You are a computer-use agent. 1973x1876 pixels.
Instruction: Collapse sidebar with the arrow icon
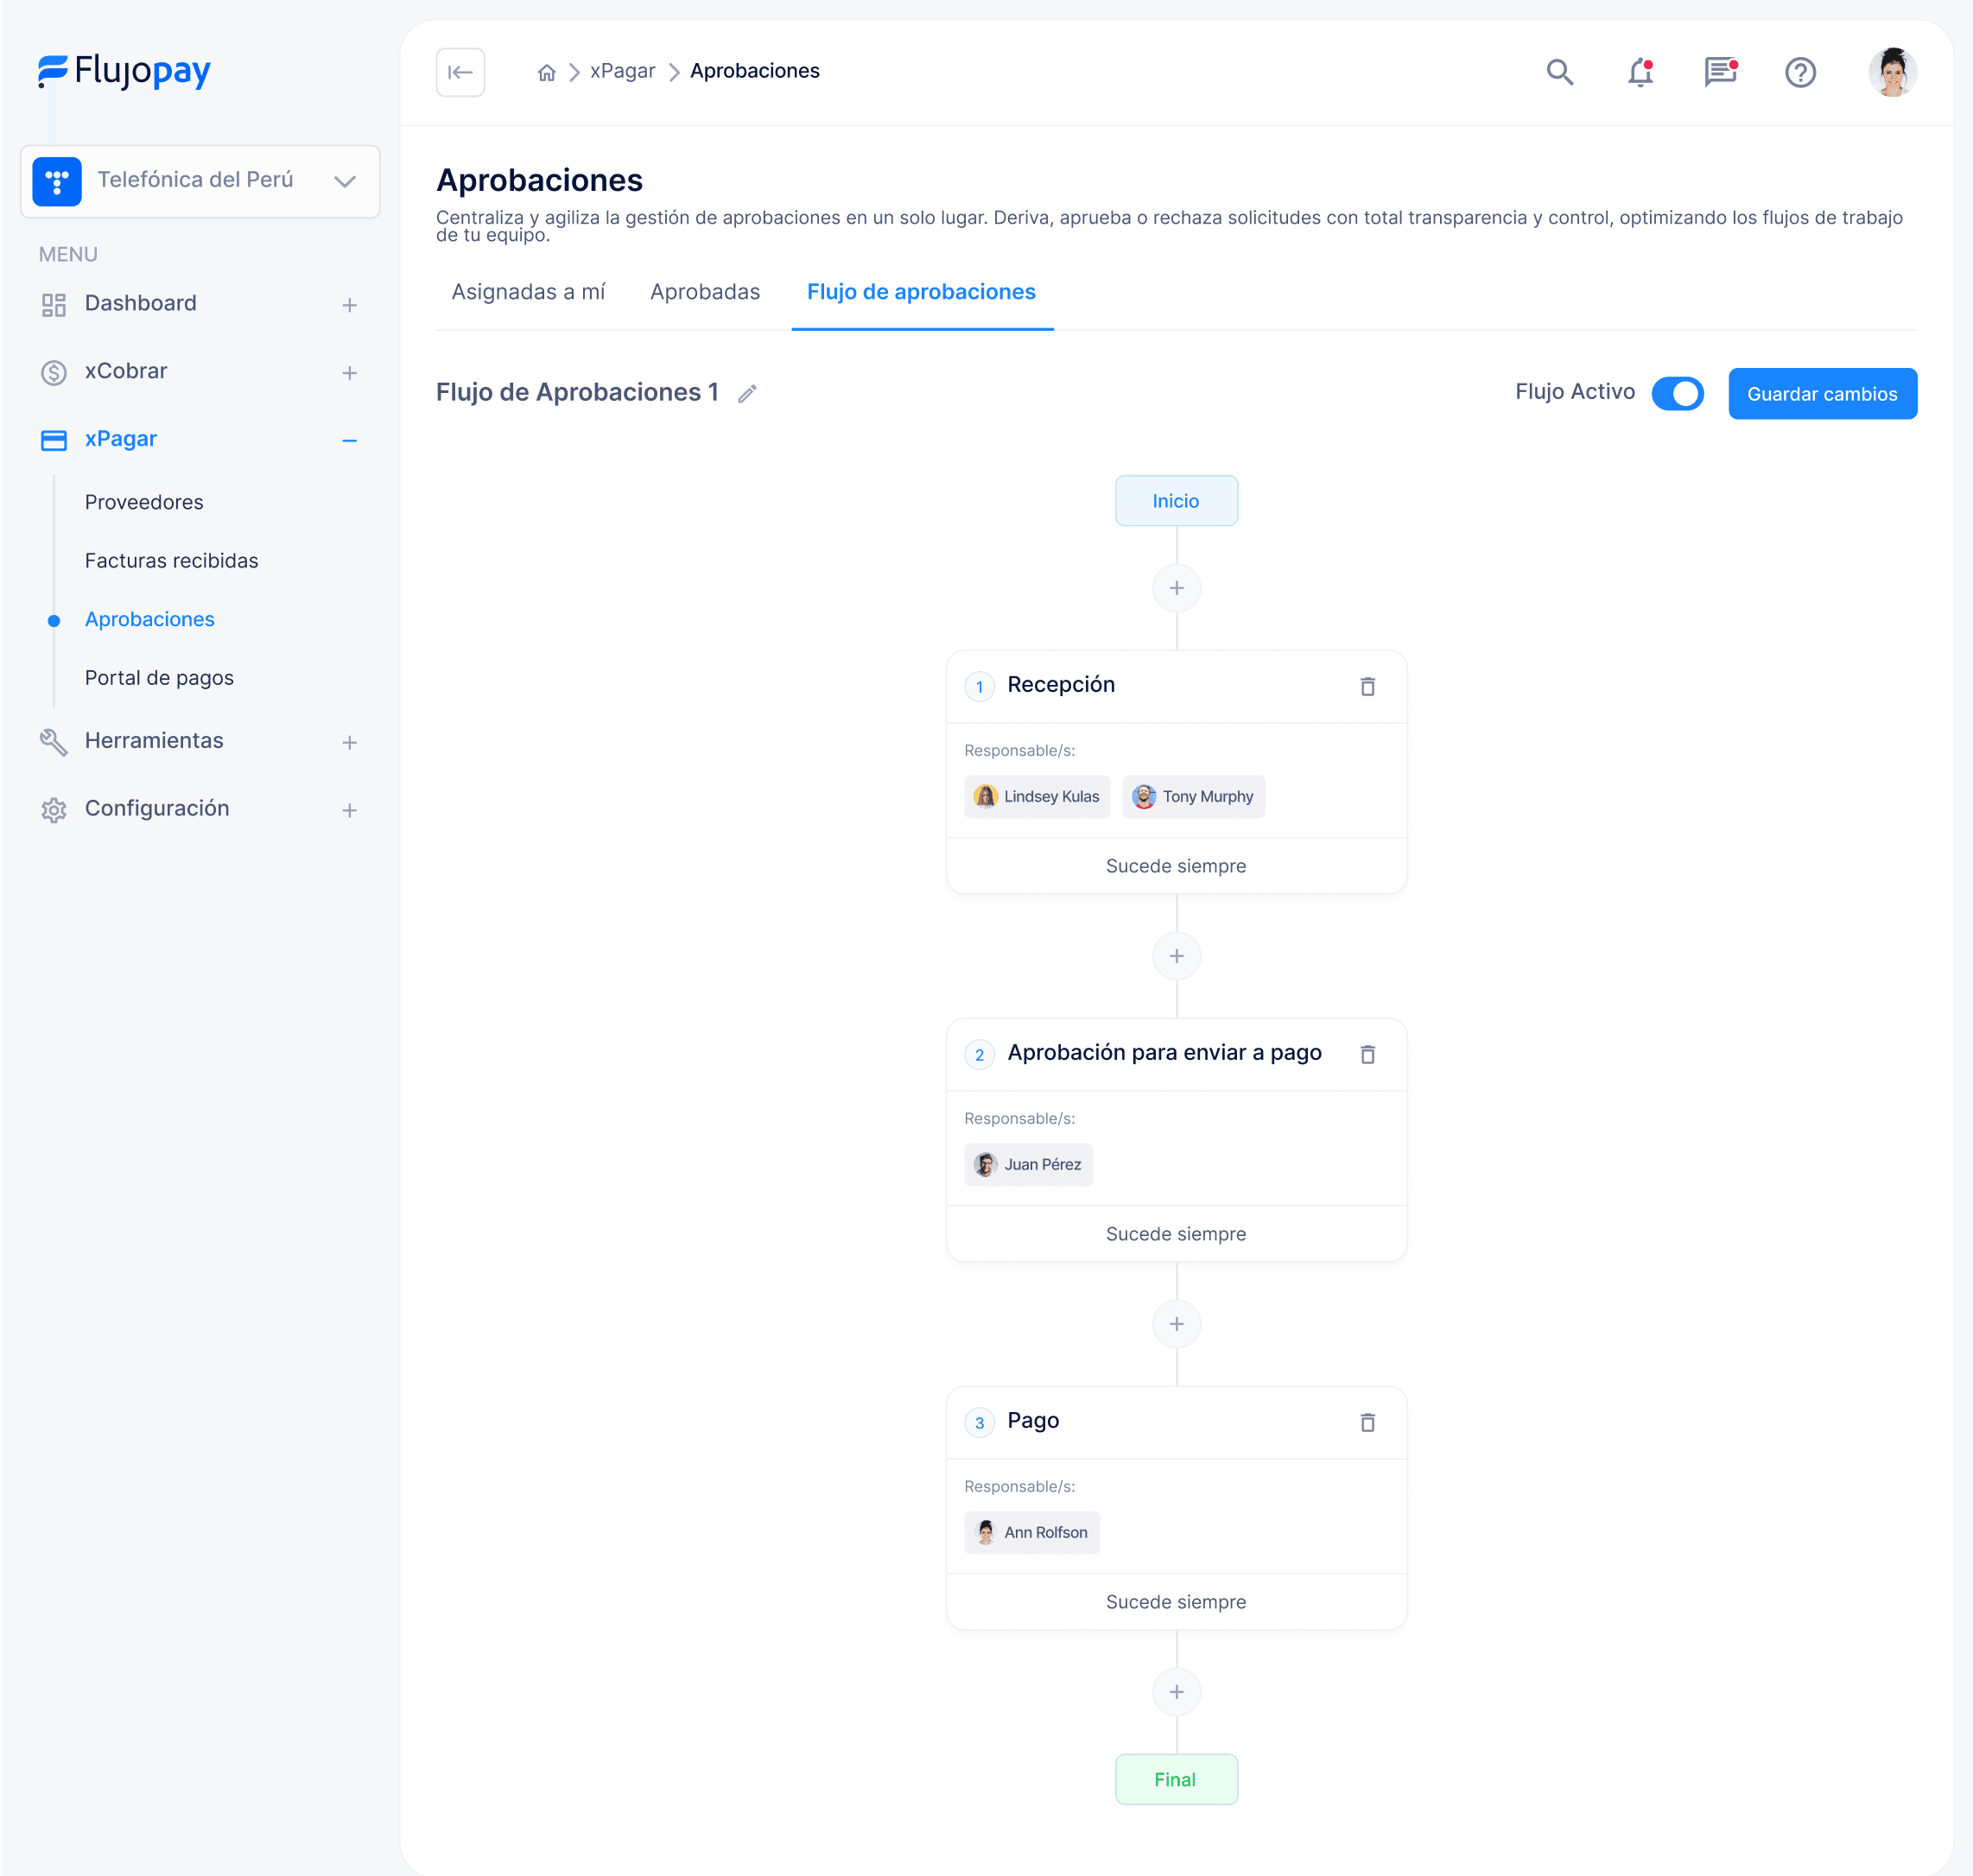460,72
